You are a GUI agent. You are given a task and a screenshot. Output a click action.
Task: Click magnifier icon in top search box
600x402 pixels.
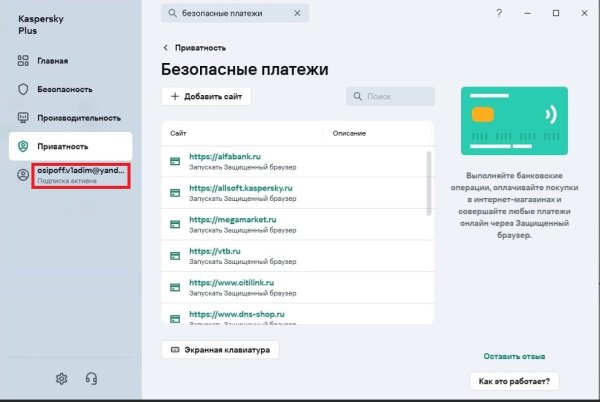[173, 13]
